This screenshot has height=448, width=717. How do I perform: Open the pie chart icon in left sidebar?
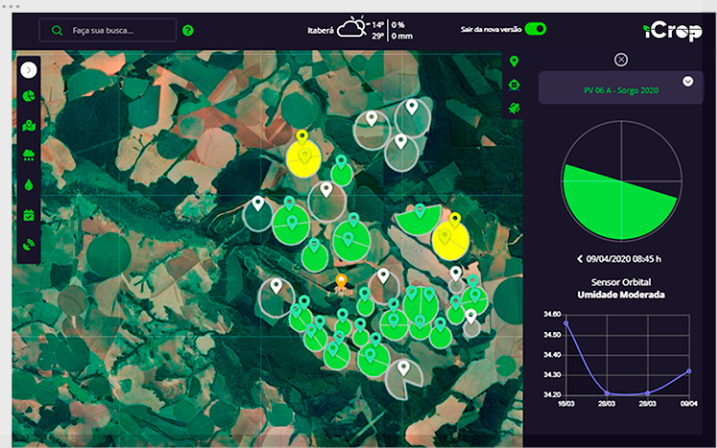tap(29, 98)
